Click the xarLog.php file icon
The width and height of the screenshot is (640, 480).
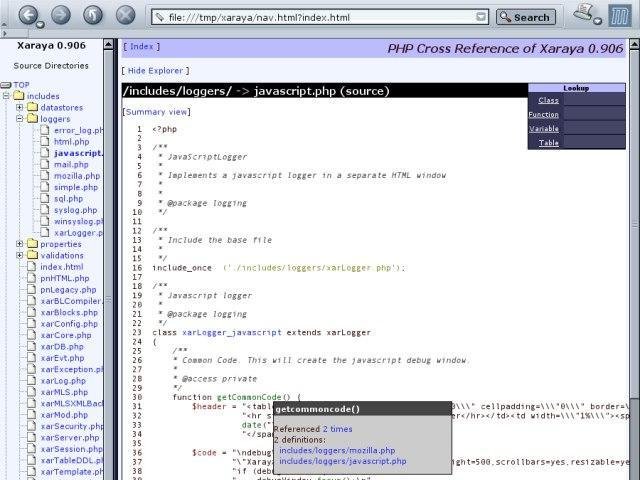[31, 380]
